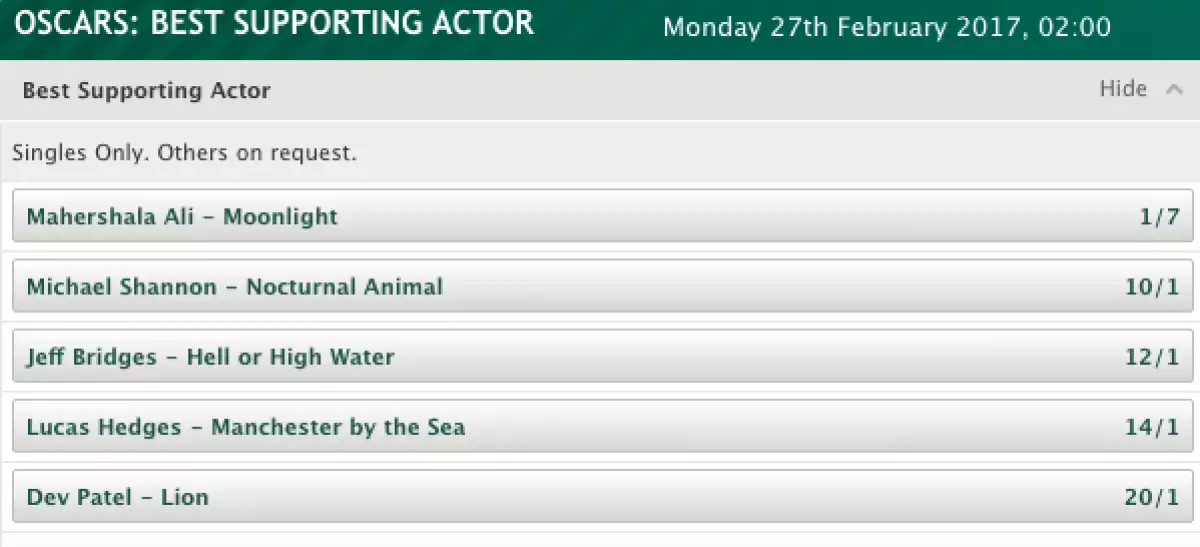Select the 12/1 odds

(x=1152, y=358)
